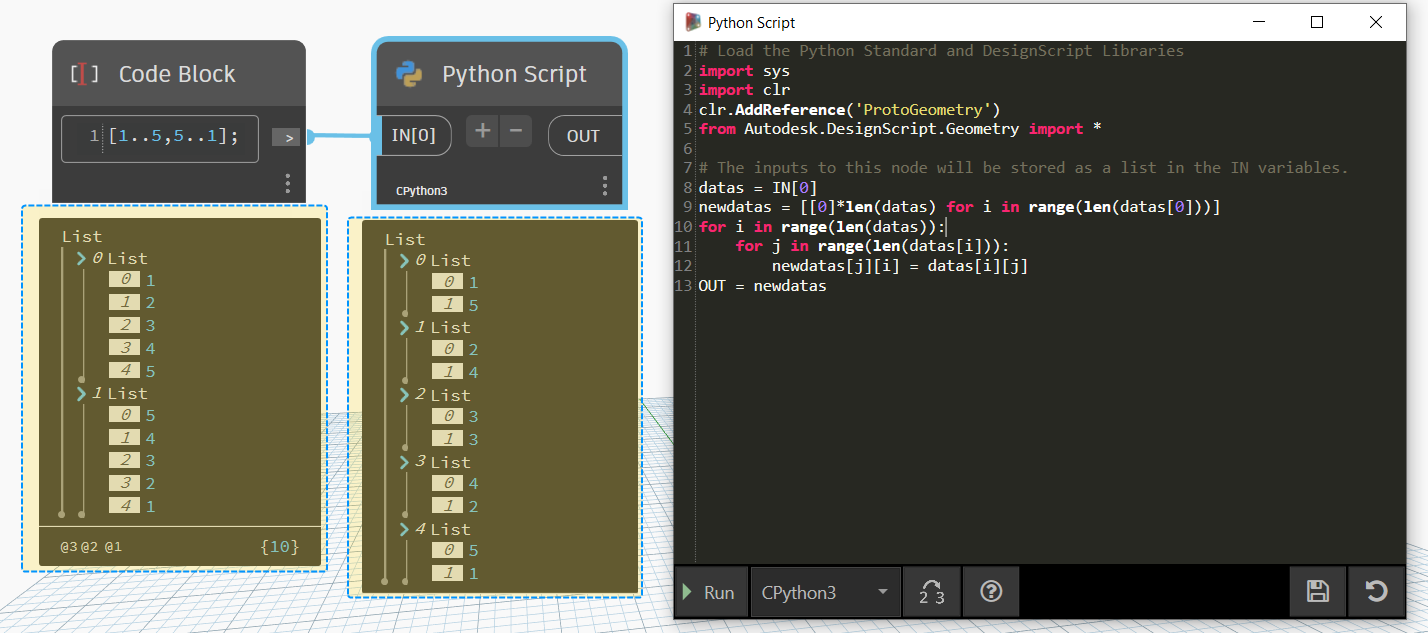
Task: Collapse index 3 List in Python Script preview
Action: click(405, 462)
